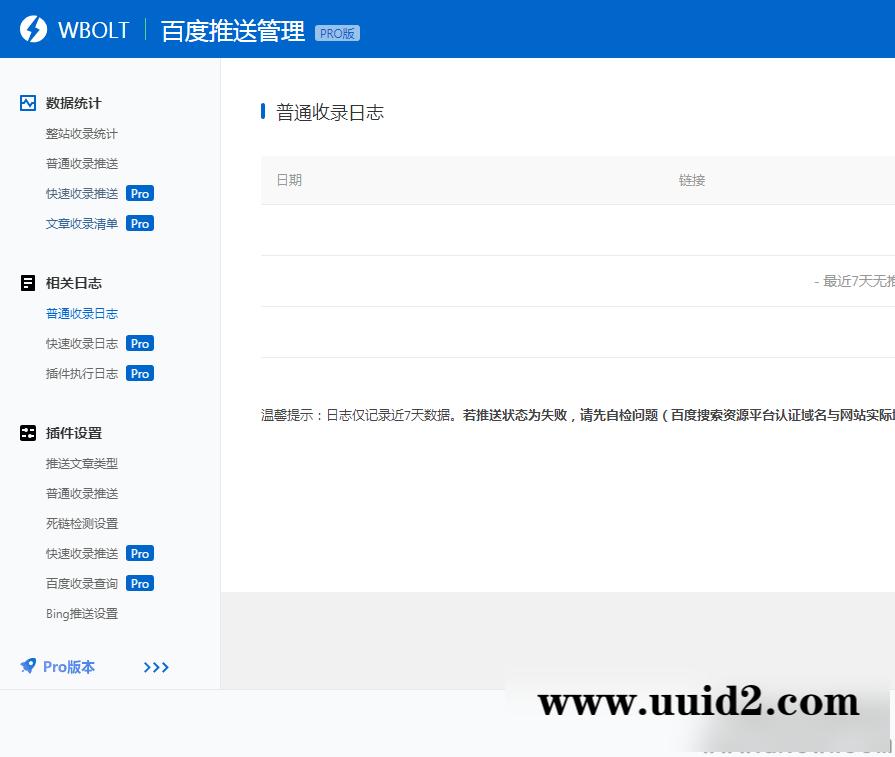Open the 死链检测设置 settings
The height and width of the screenshot is (757, 895).
[81, 523]
